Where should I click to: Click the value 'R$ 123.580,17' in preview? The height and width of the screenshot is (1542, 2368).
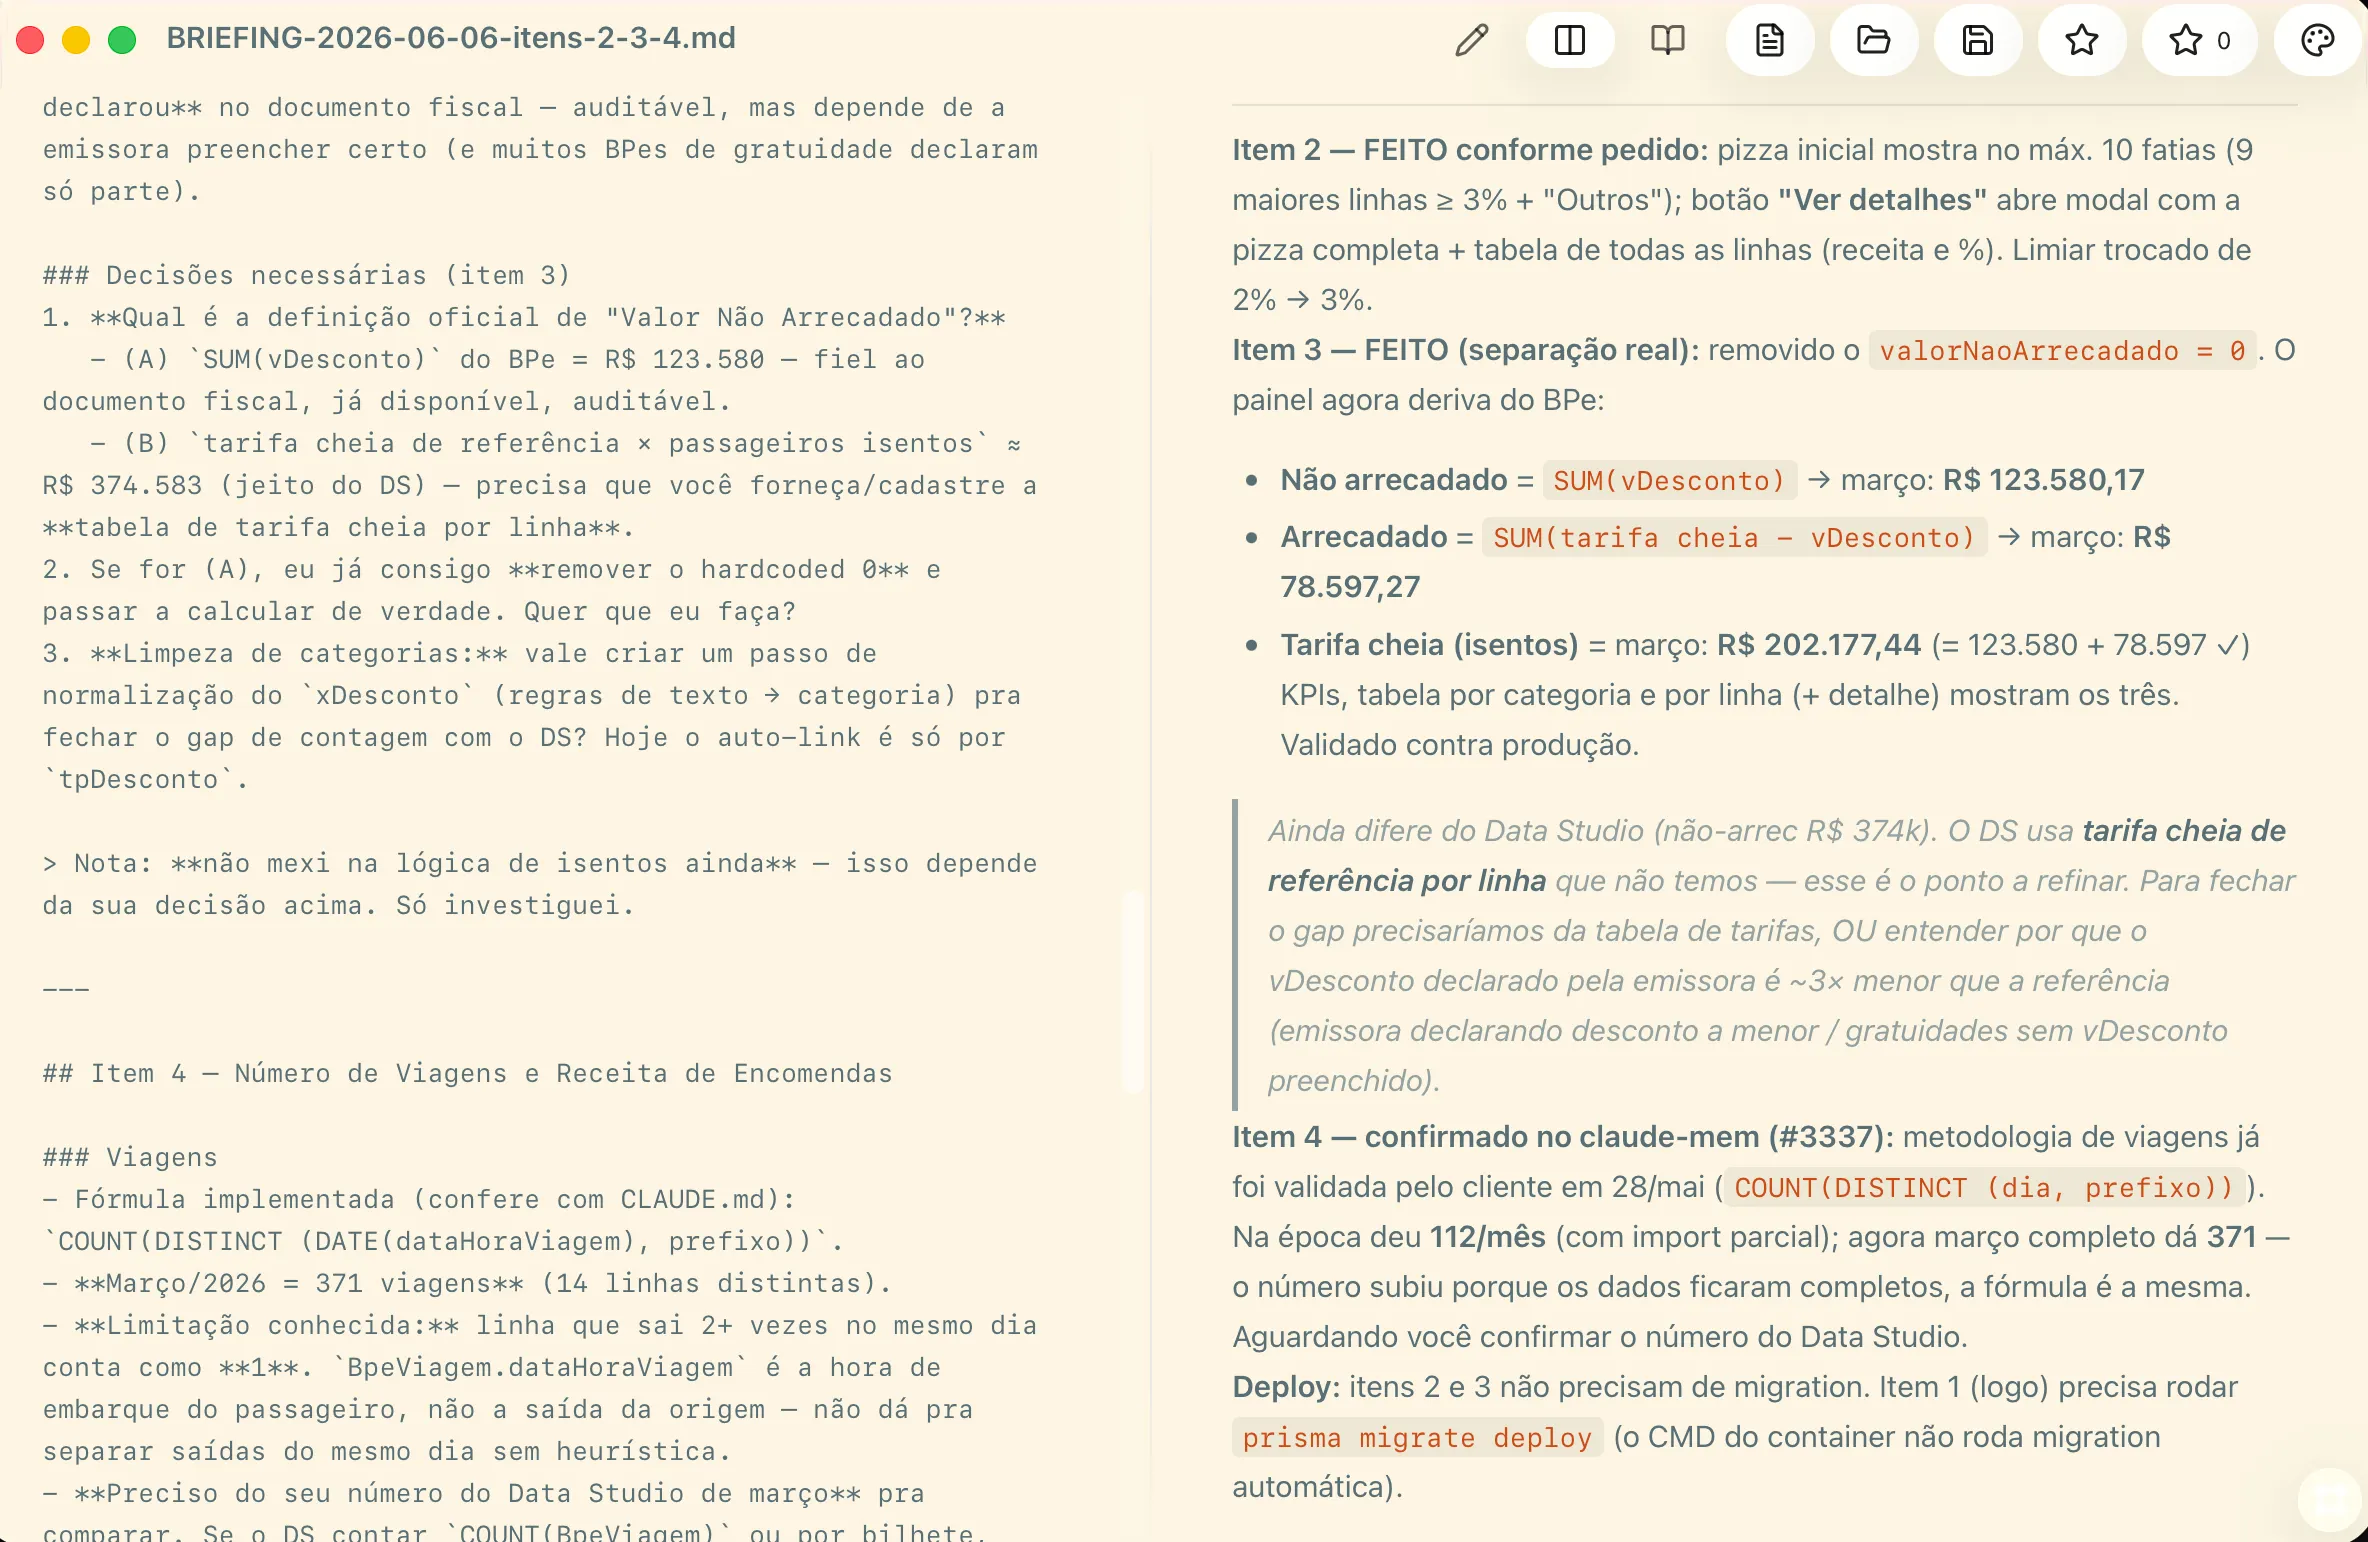(2043, 480)
